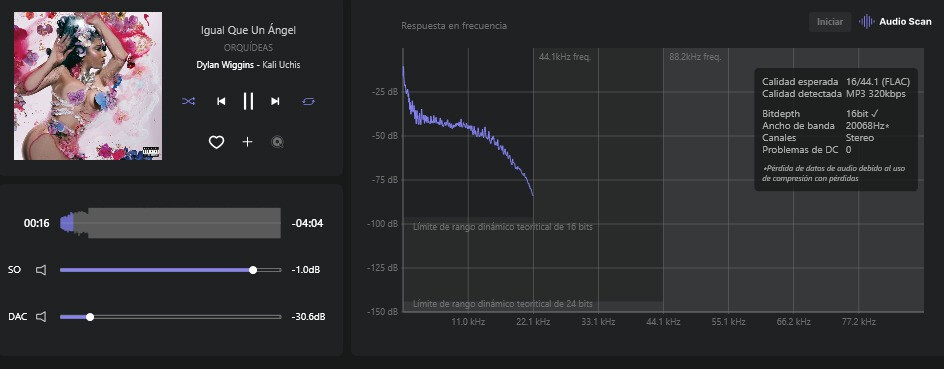Open Dylan Wiggins artist link
Viewport: 944px width, 369px height.
[225, 65]
